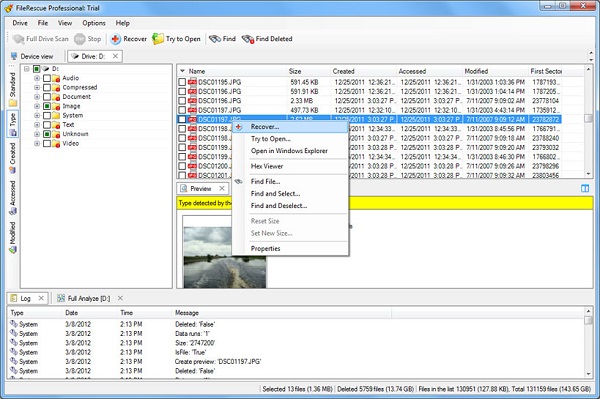This screenshot has height=399, width=600.
Task: Expand the Document tree node
Action: [x=37, y=97]
